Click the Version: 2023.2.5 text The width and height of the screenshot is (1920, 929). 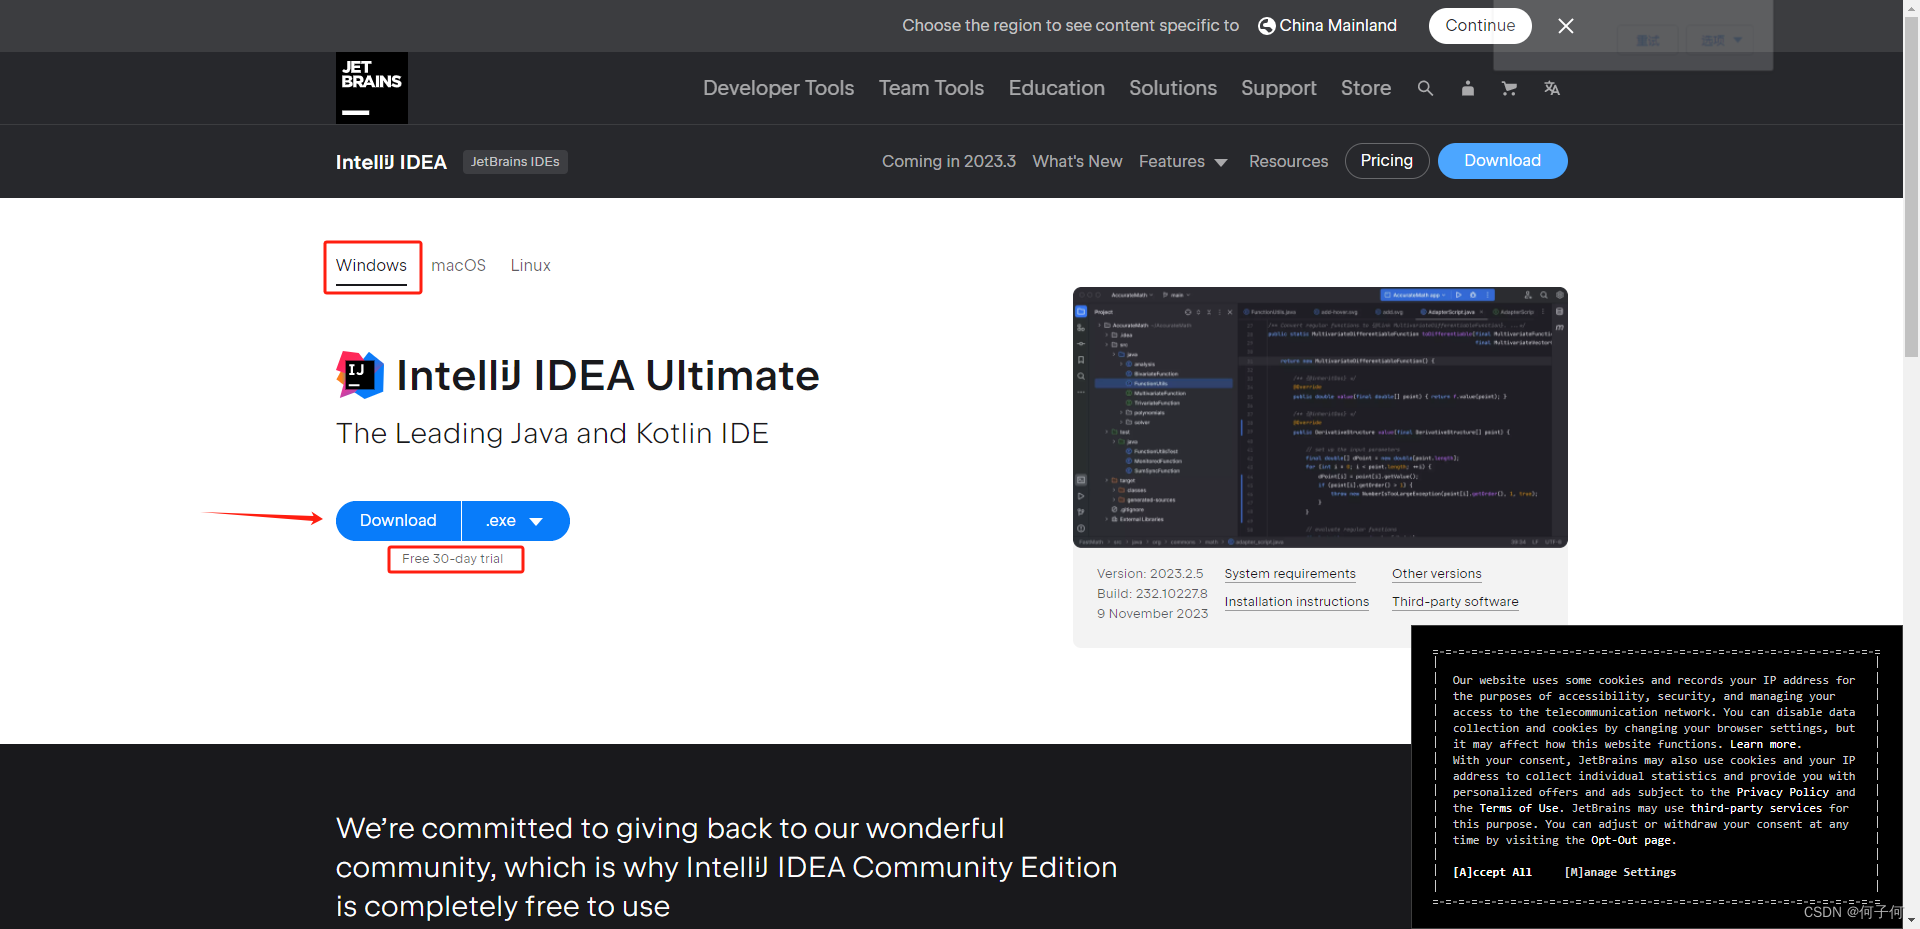click(x=1150, y=574)
